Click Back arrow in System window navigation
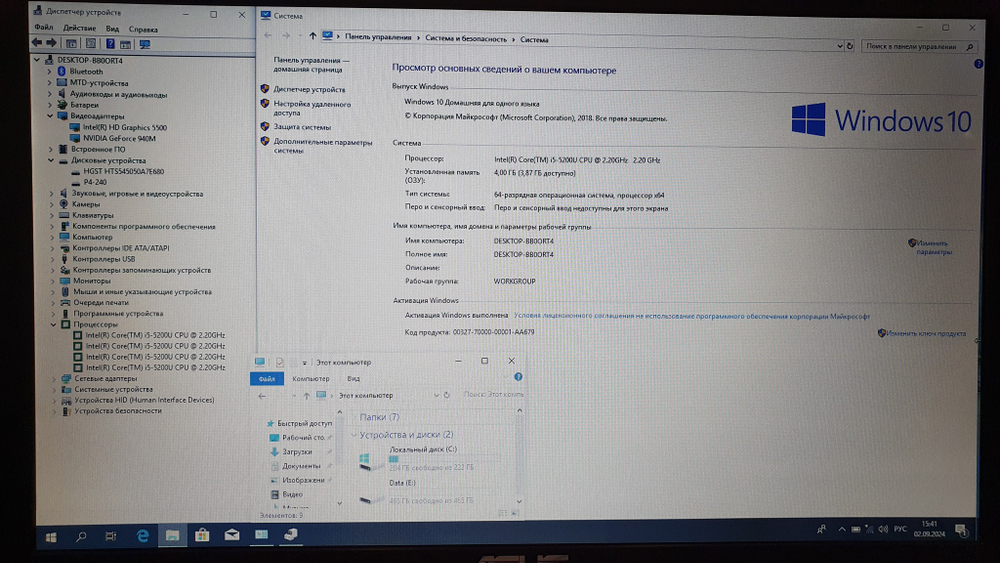This screenshot has height=563, width=1000. (268, 36)
